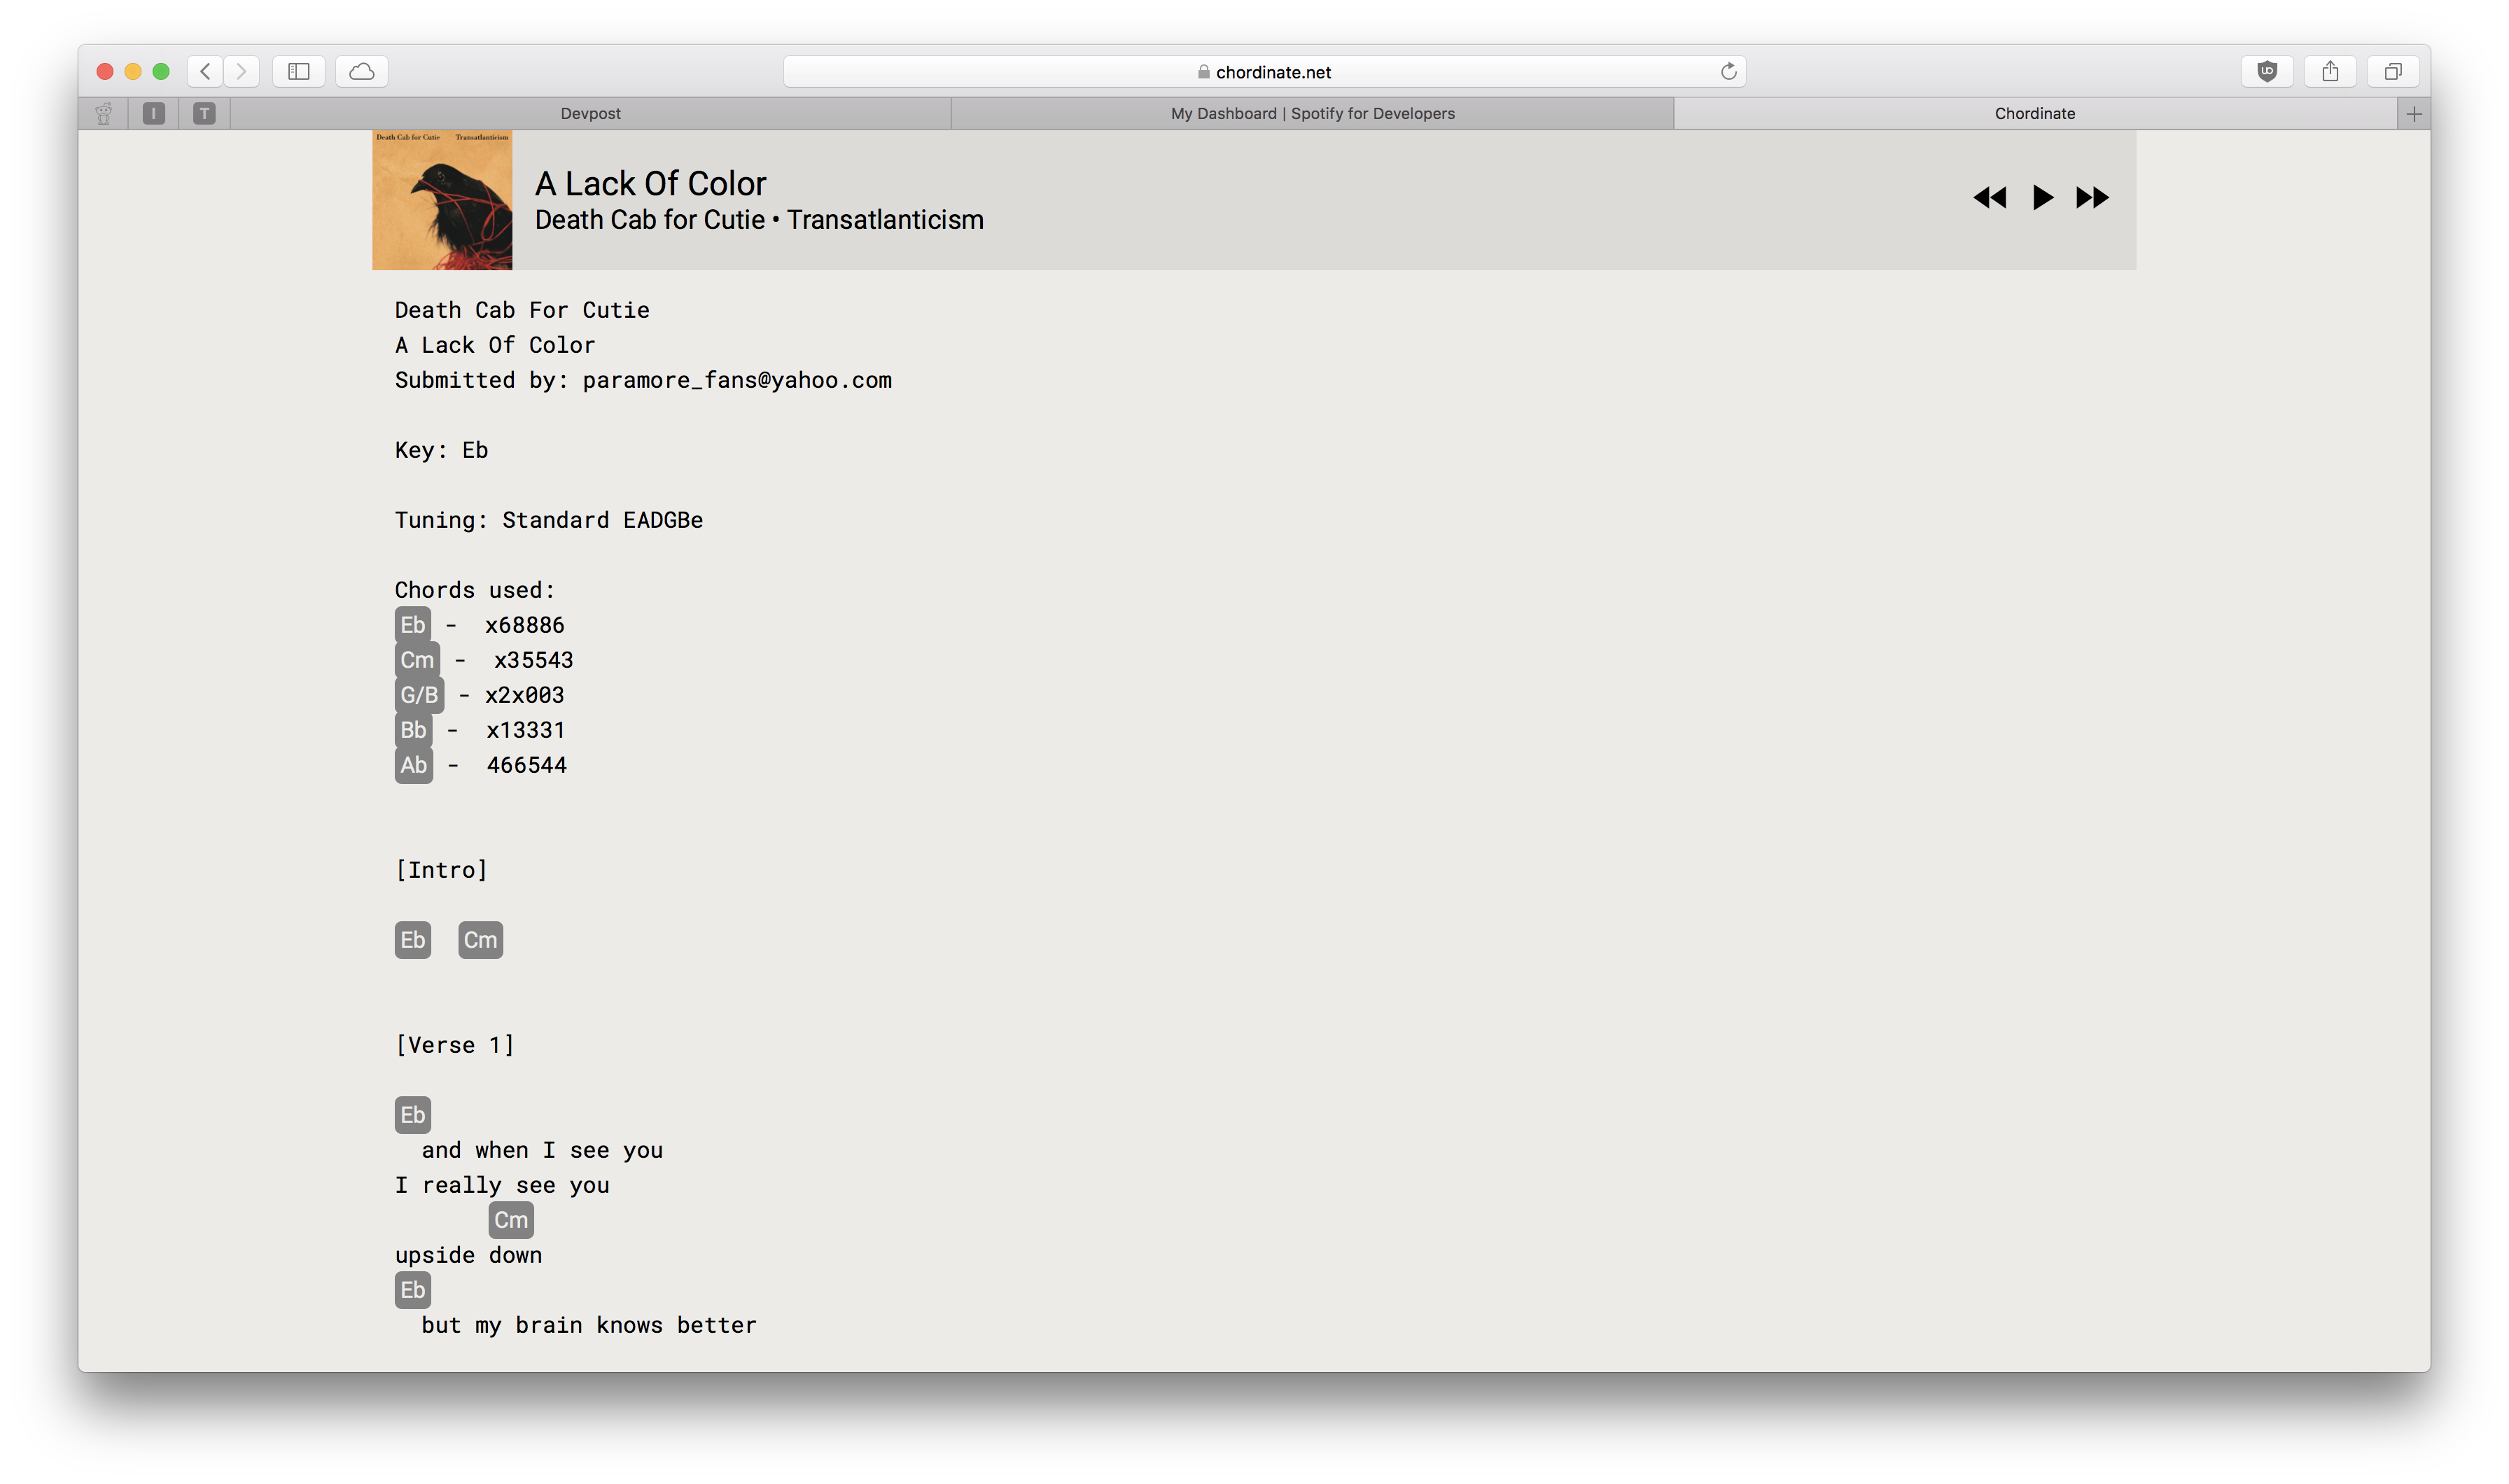The width and height of the screenshot is (2509, 1484).
Task: Click the Share toolbar icon
Action: 2330,71
